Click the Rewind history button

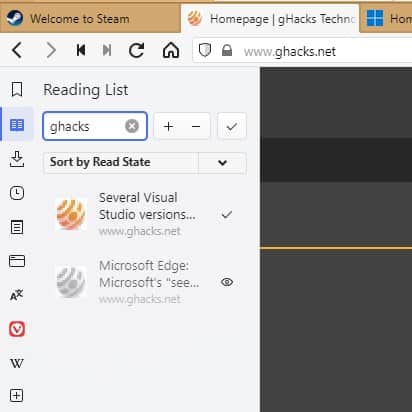(81, 51)
